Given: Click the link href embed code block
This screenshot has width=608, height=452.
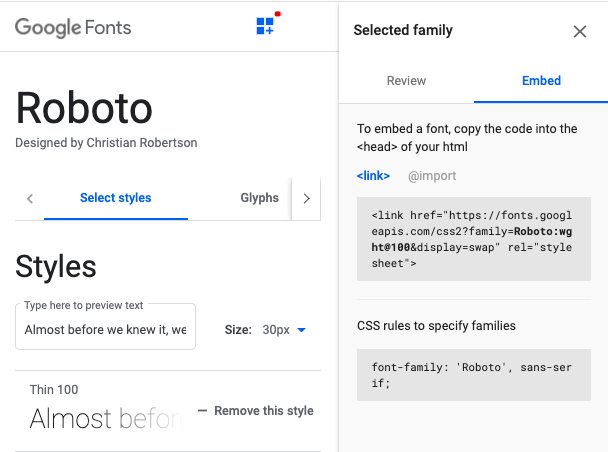Looking at the screenshot, I should pyautogui.click(x=473, y=239).
